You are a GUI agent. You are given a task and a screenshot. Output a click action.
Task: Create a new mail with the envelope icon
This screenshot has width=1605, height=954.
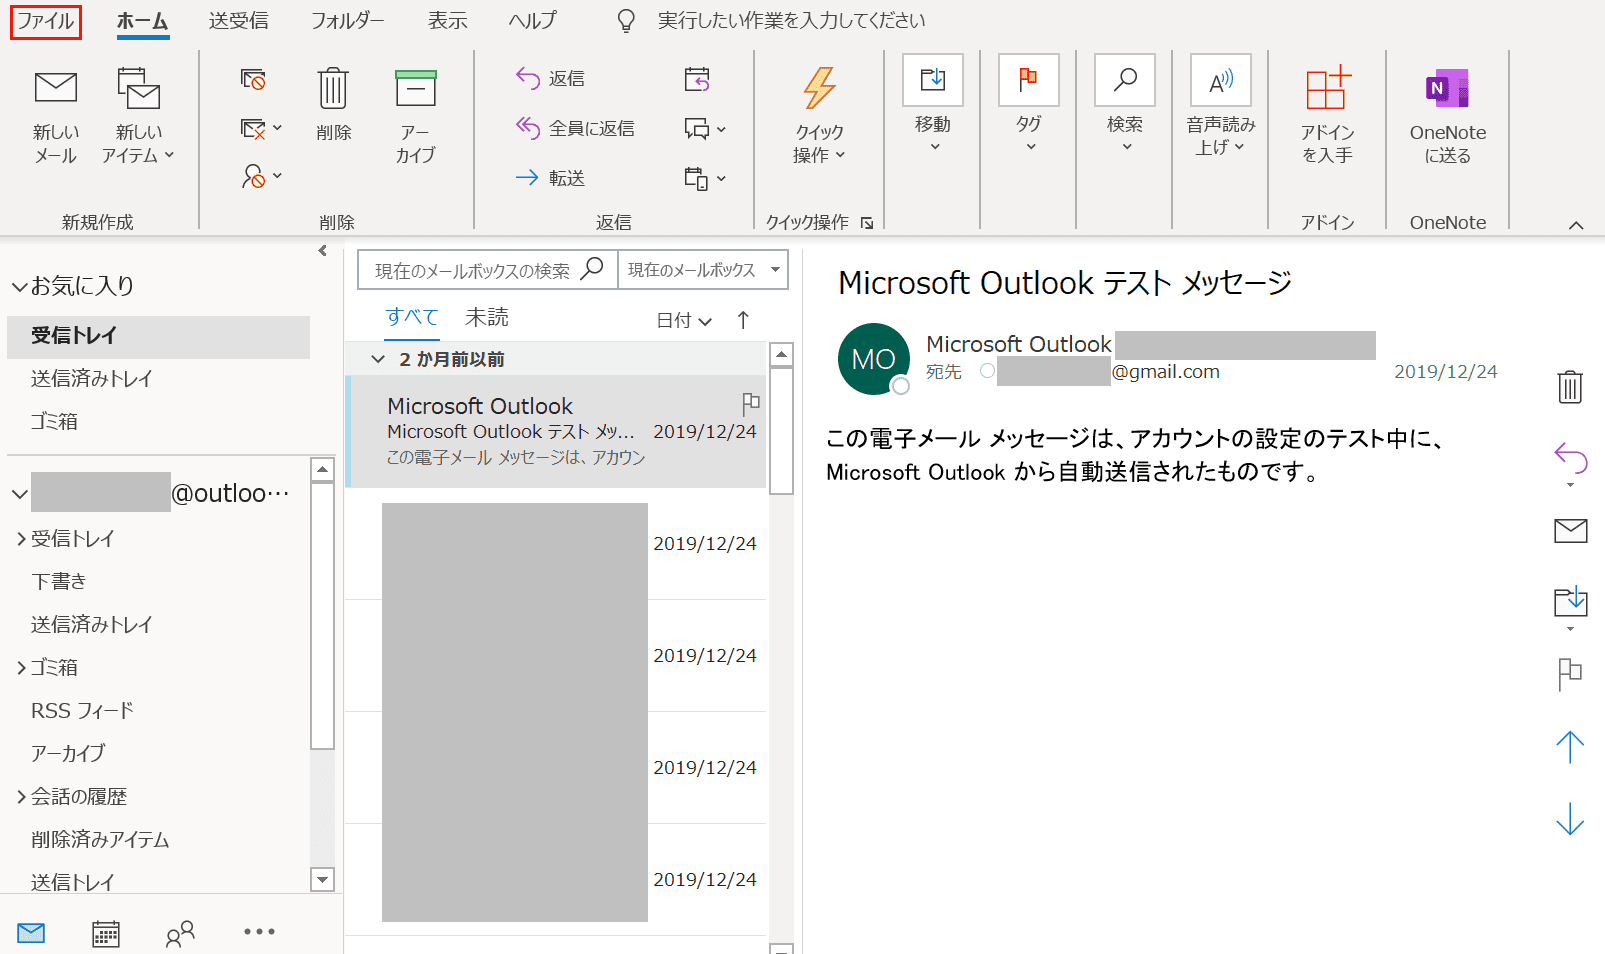pyautogui.click(x=56, y=115)
